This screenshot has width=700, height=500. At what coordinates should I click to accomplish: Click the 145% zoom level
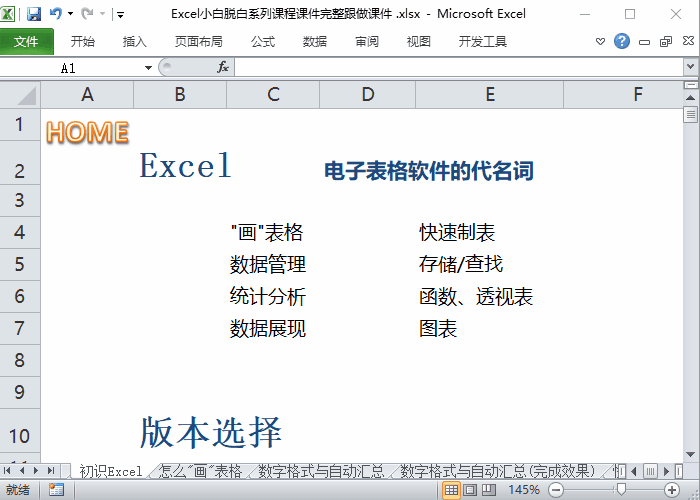click(x=524, y=490)
